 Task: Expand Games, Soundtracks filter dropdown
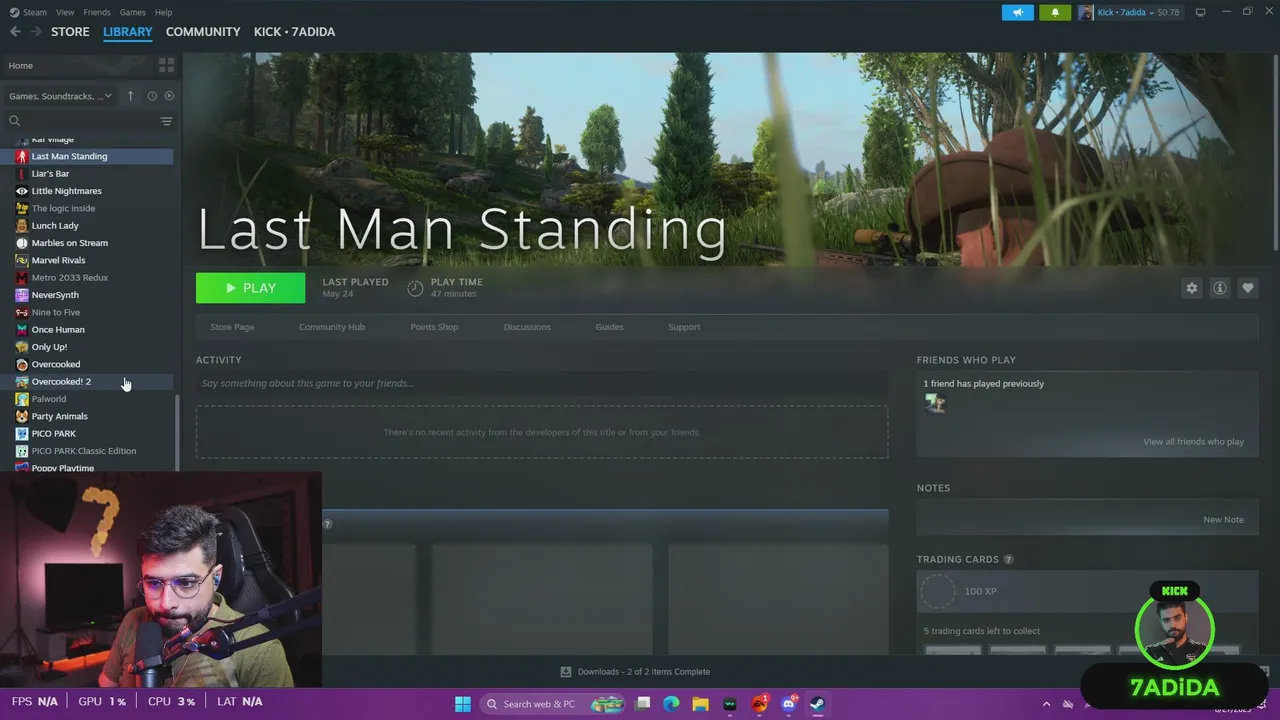[x=60, y=96]
